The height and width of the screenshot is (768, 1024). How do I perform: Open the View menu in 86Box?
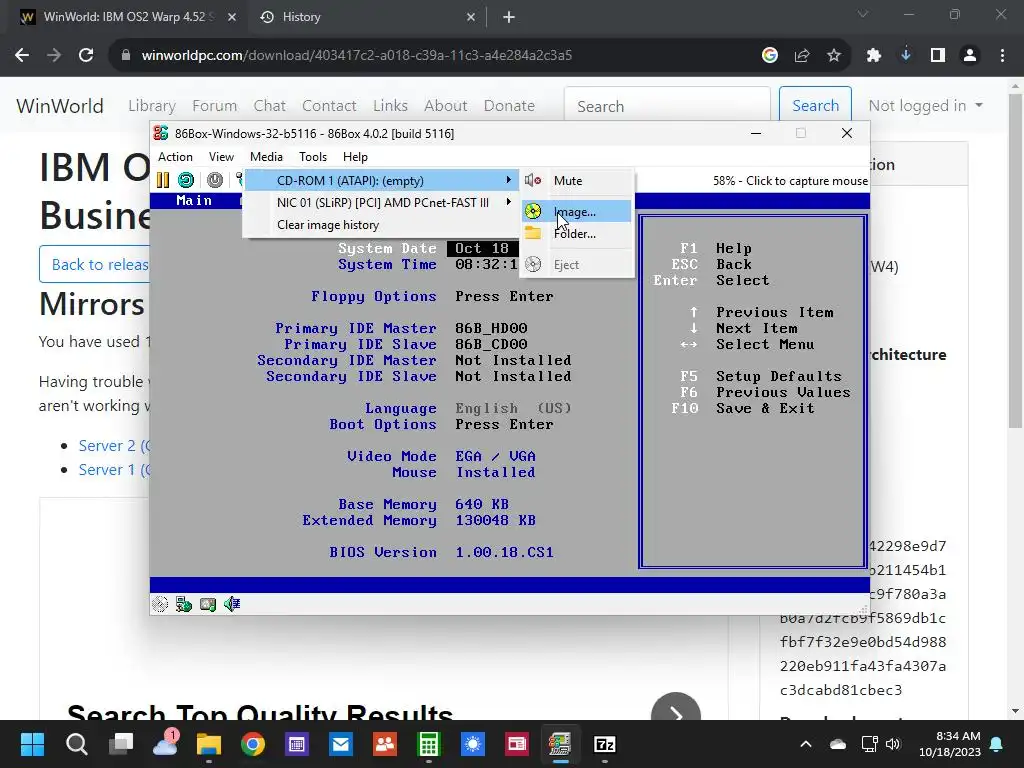[x=221, y=157]
